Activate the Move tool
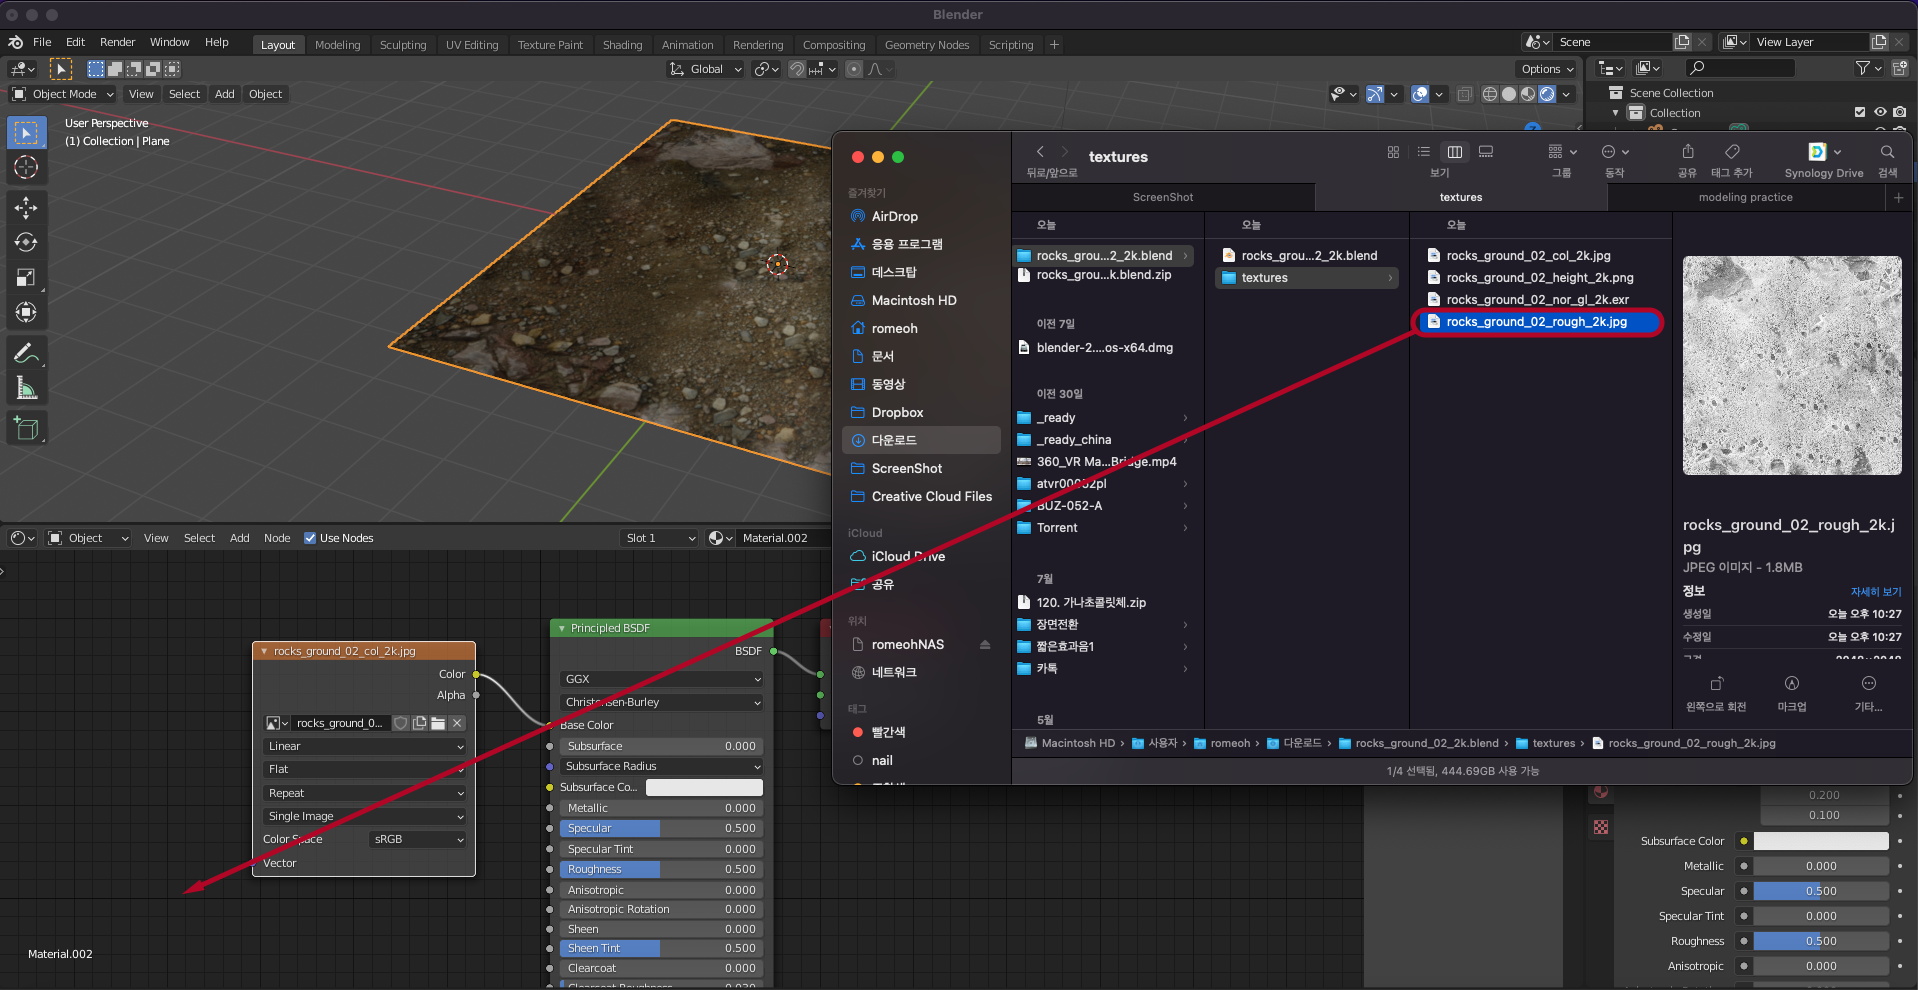1918x990 pixels. coord(26,208)
